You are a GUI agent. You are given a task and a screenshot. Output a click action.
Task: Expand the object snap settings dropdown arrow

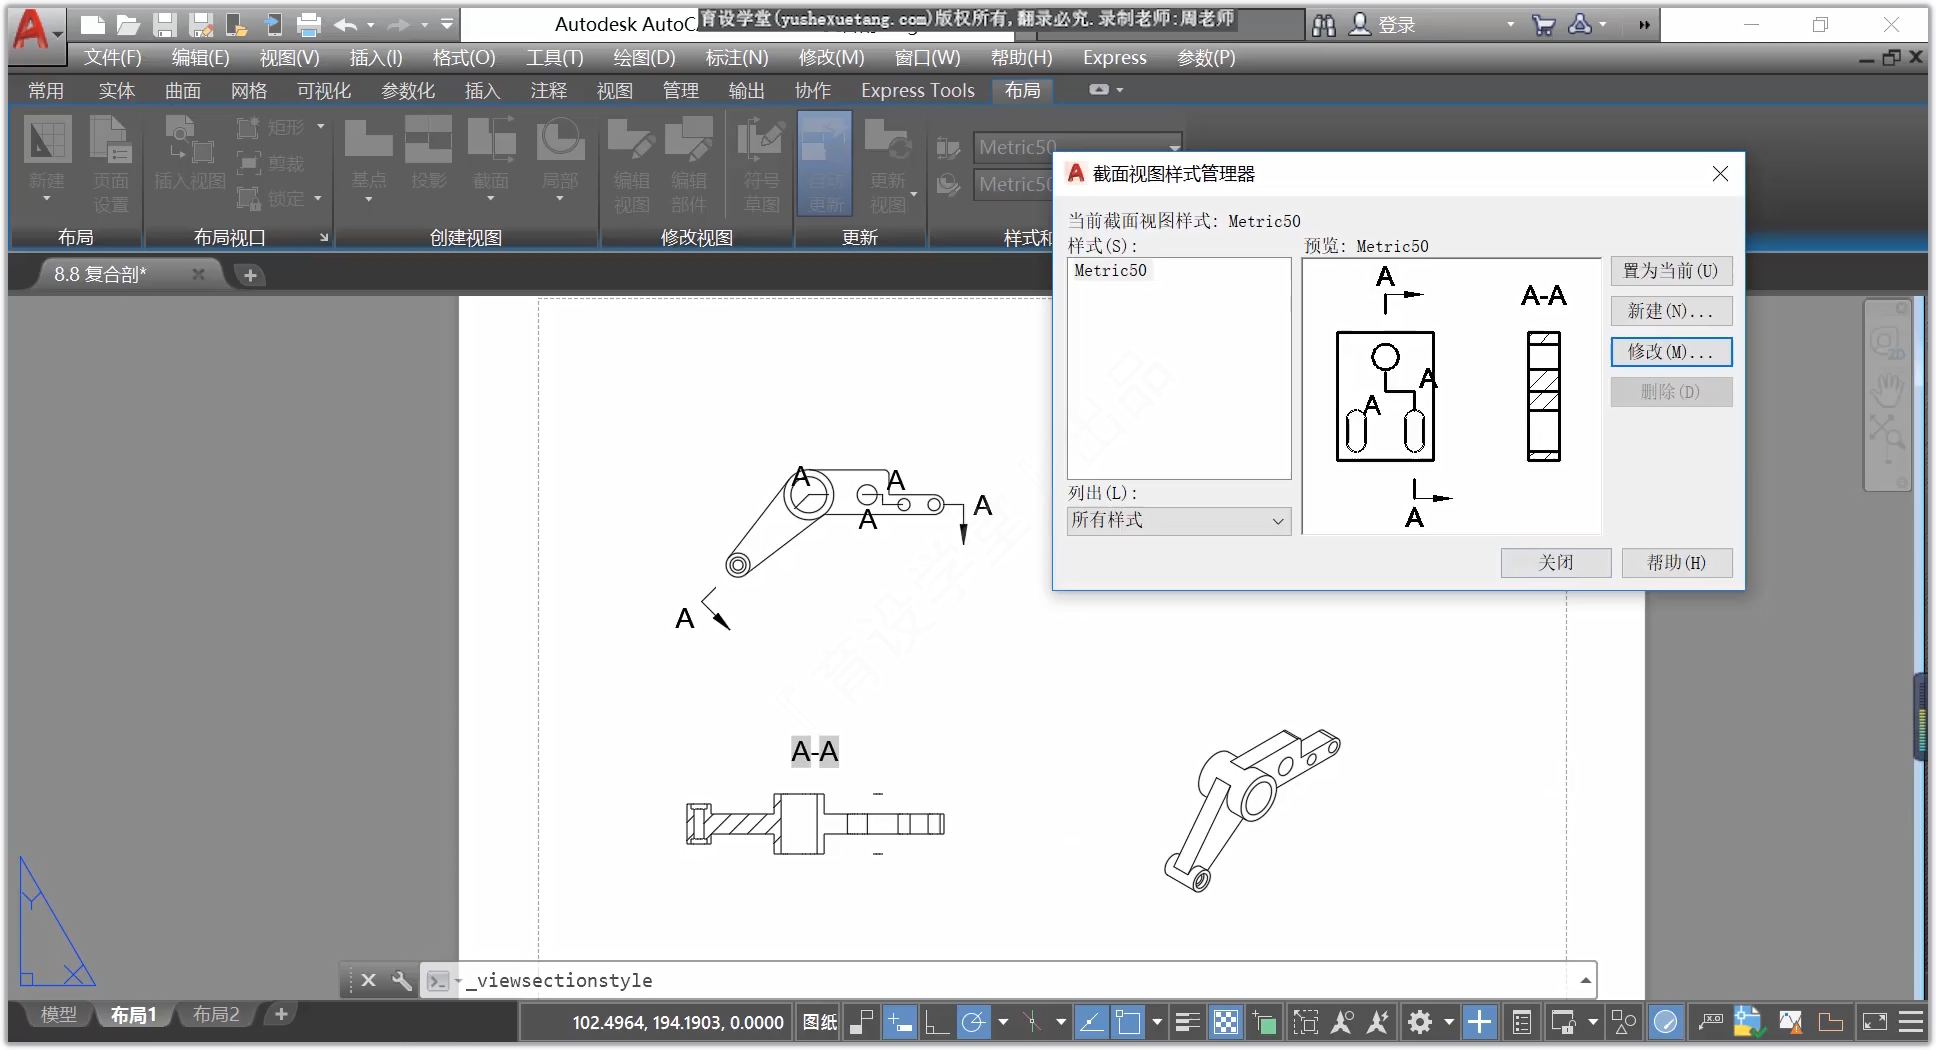[x=1157, y=1022]
